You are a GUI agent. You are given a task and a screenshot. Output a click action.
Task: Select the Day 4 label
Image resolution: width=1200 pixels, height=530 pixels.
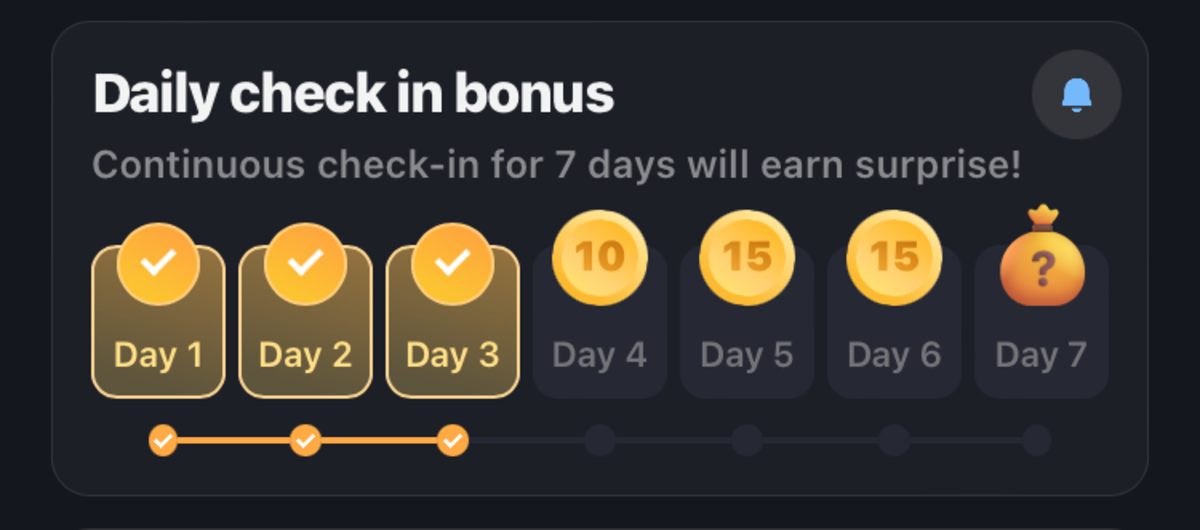(x=600, y=355)
